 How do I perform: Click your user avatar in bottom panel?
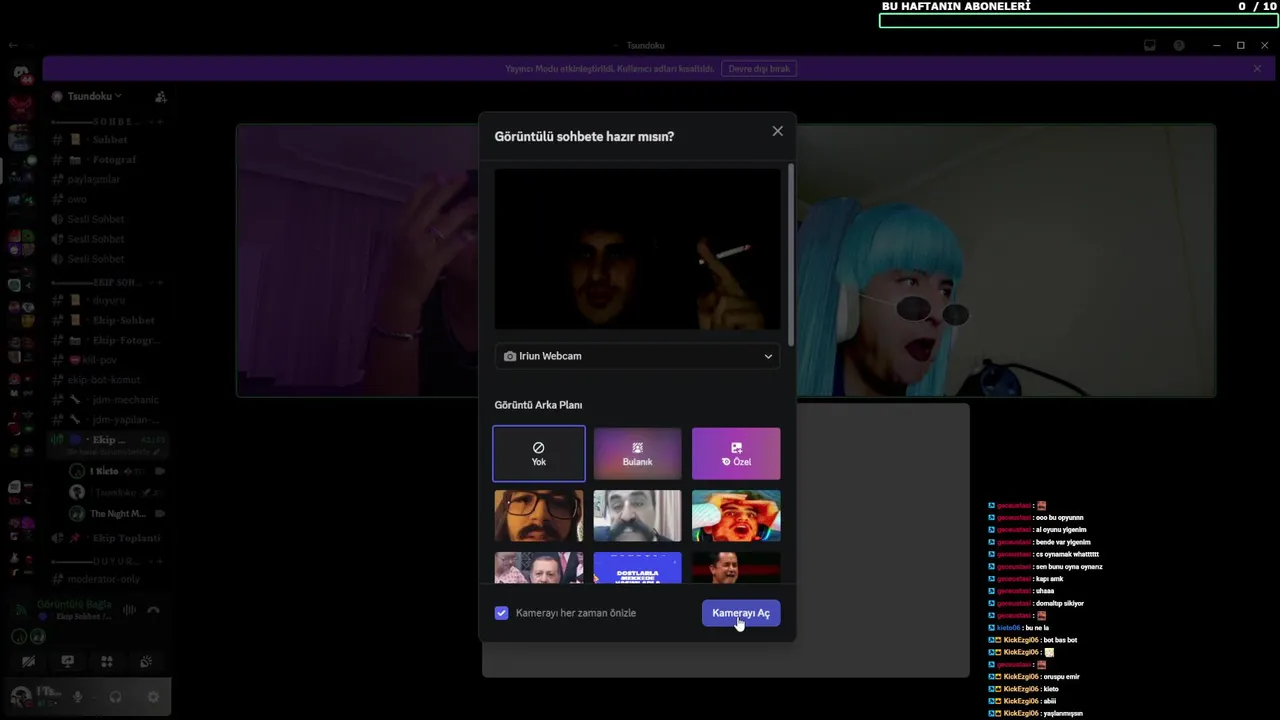tap(20, 697)
